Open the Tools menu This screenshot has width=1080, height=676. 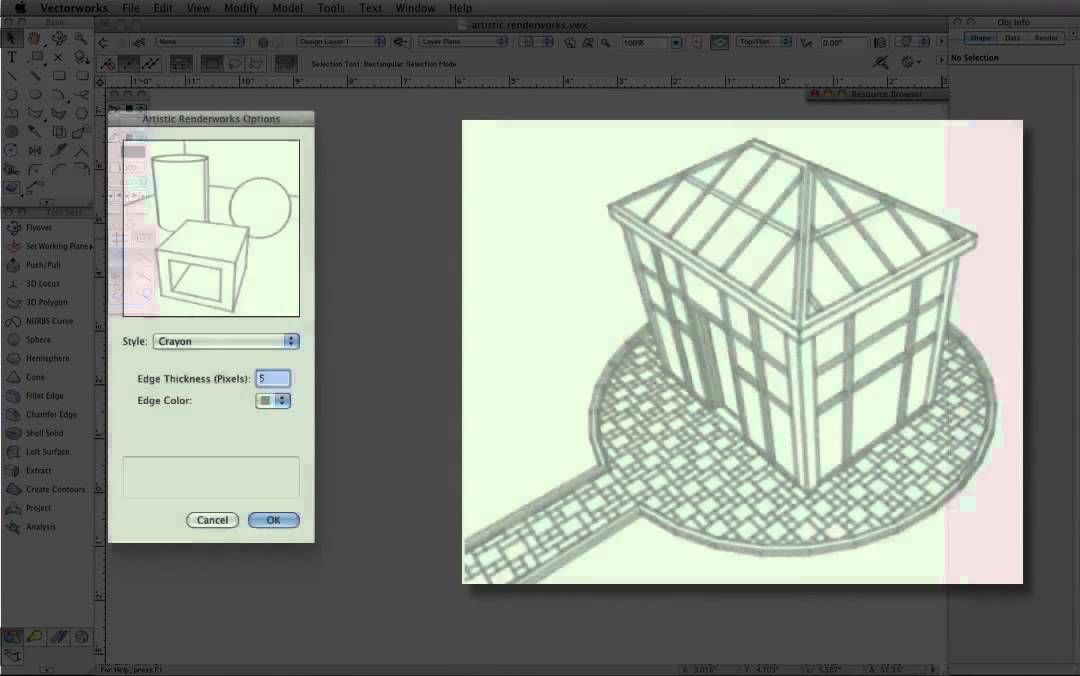331,8
